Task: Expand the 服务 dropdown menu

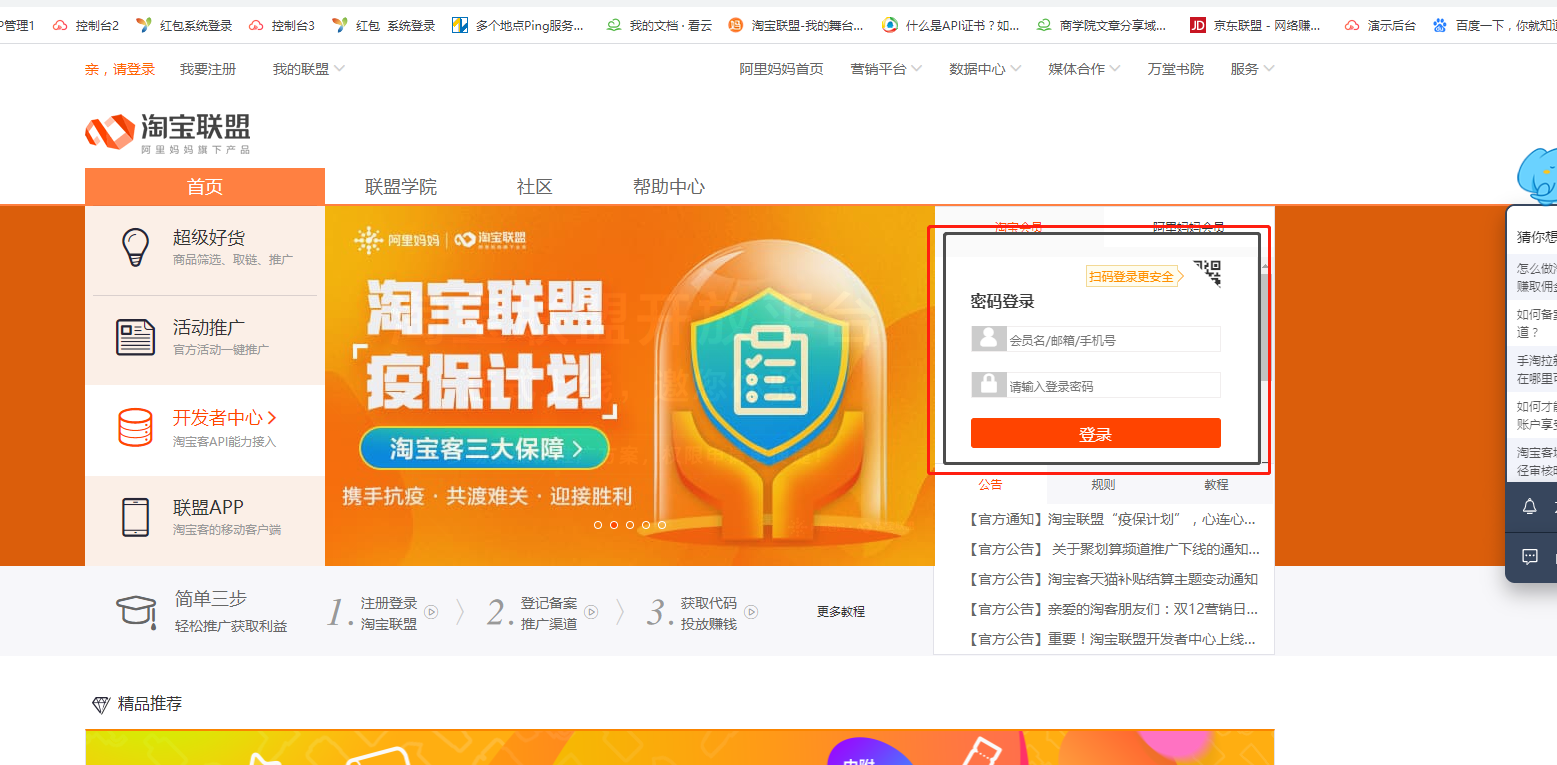Action: [x=1252, y=69]
